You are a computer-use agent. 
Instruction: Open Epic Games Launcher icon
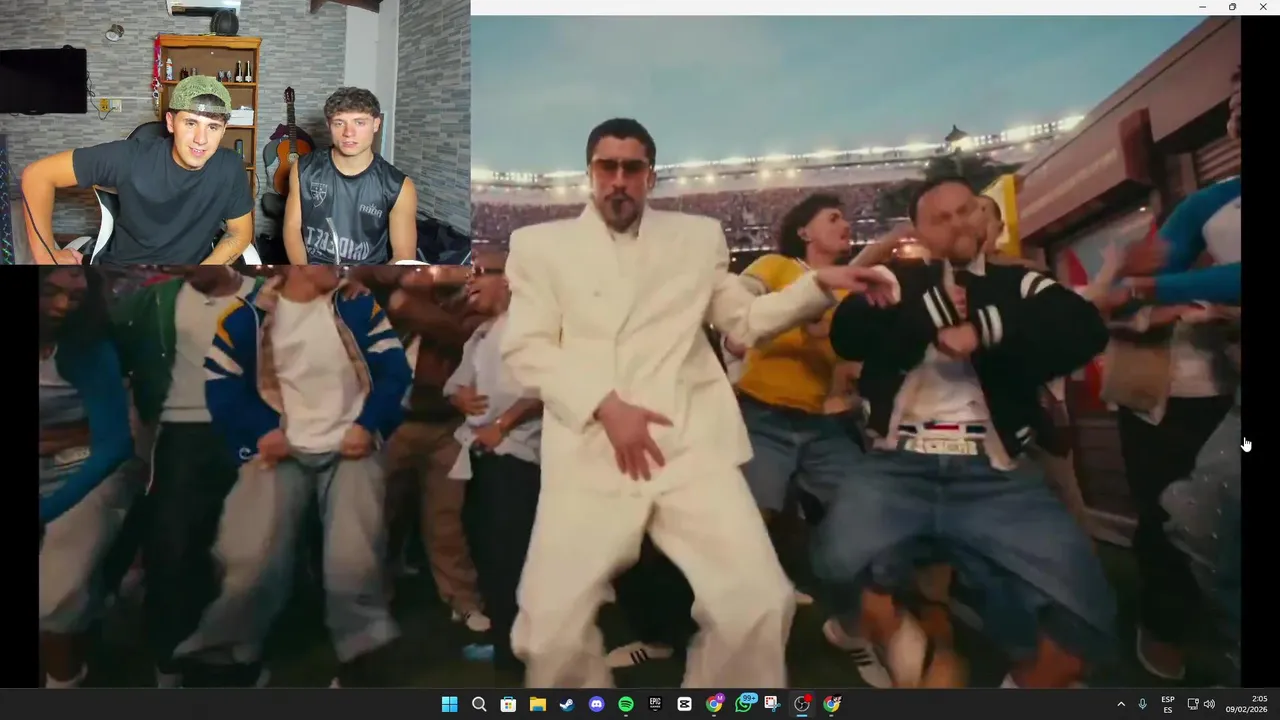tap(655, 704)
